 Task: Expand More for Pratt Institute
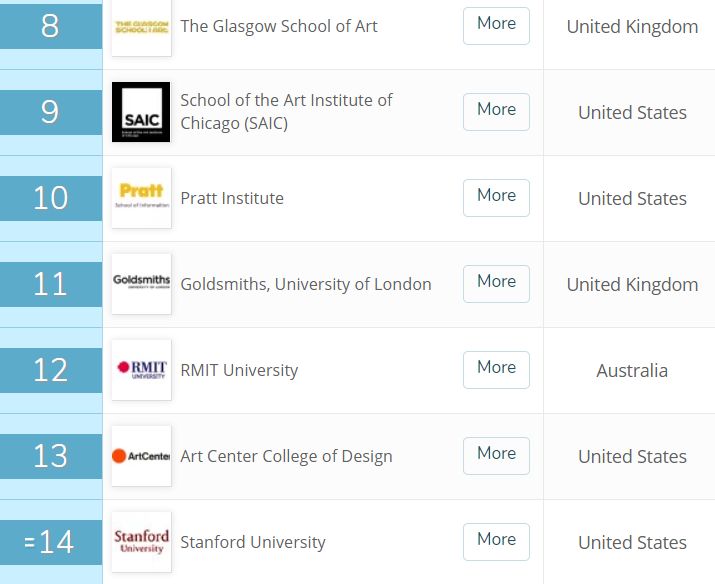[496, 198]
